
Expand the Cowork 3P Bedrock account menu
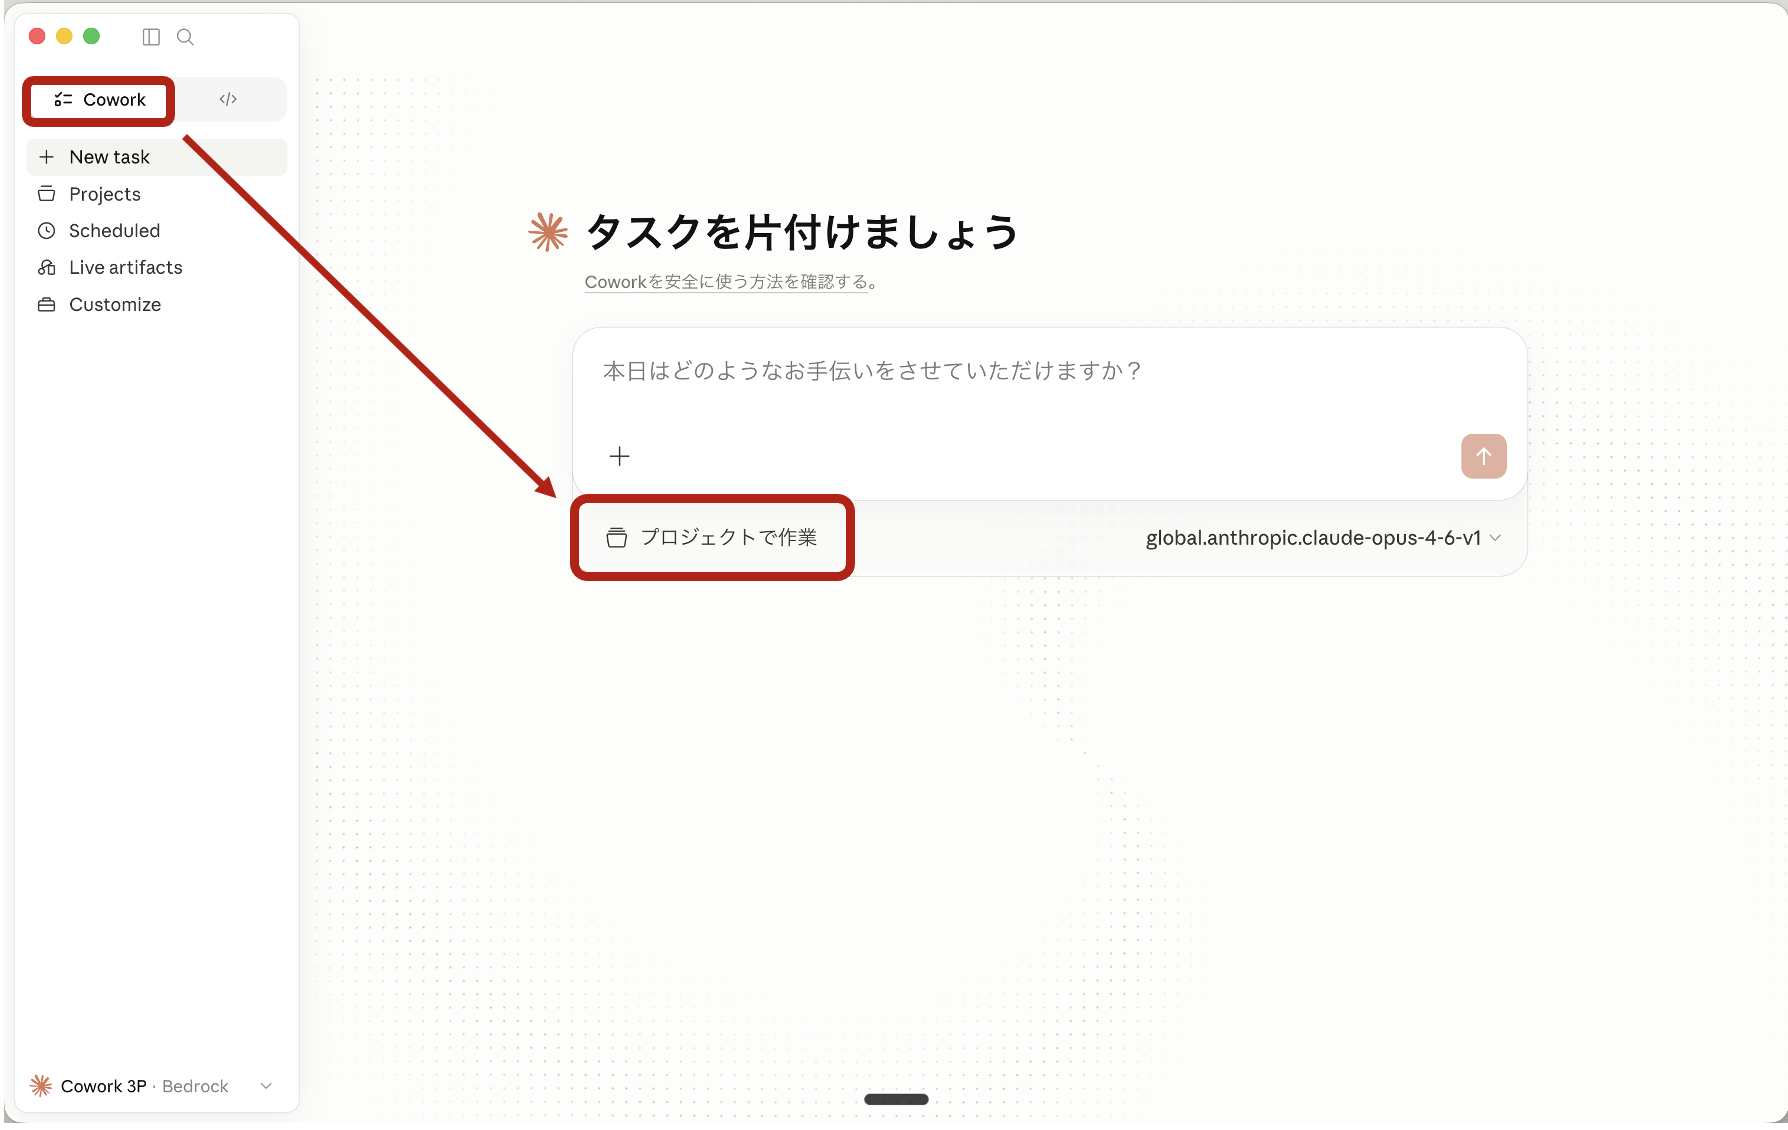pyautogui.click(x=151, y=1086)
